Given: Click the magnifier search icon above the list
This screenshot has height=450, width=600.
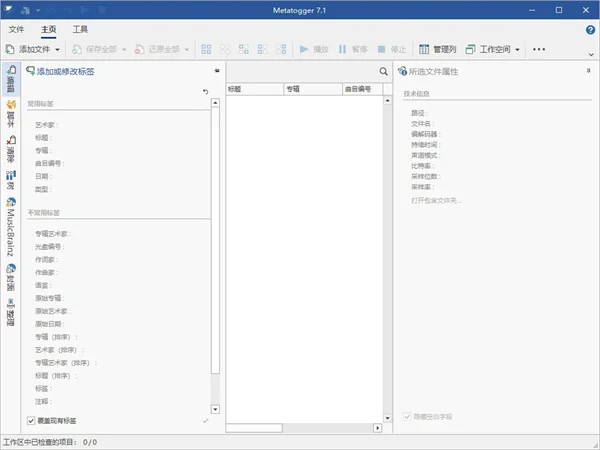Looking at the screenshot, I should click(383, 71).
